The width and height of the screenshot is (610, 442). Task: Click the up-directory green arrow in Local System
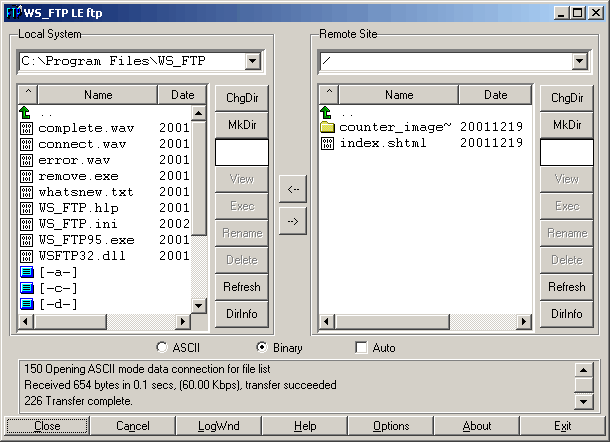tap(25, 113)
